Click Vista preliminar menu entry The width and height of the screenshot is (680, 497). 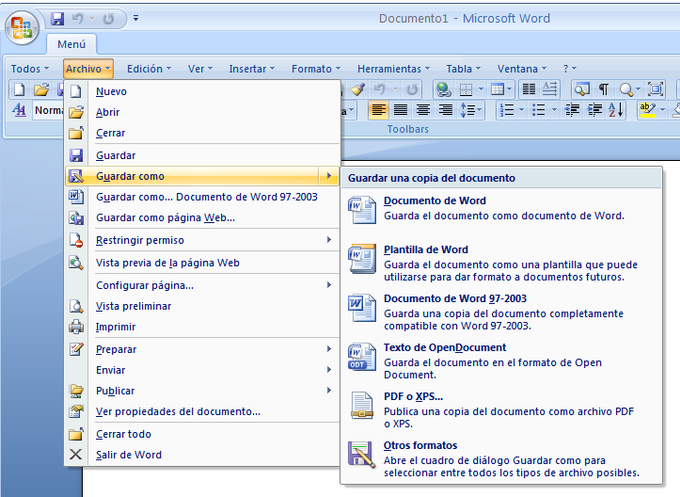(x=202, y=306)
